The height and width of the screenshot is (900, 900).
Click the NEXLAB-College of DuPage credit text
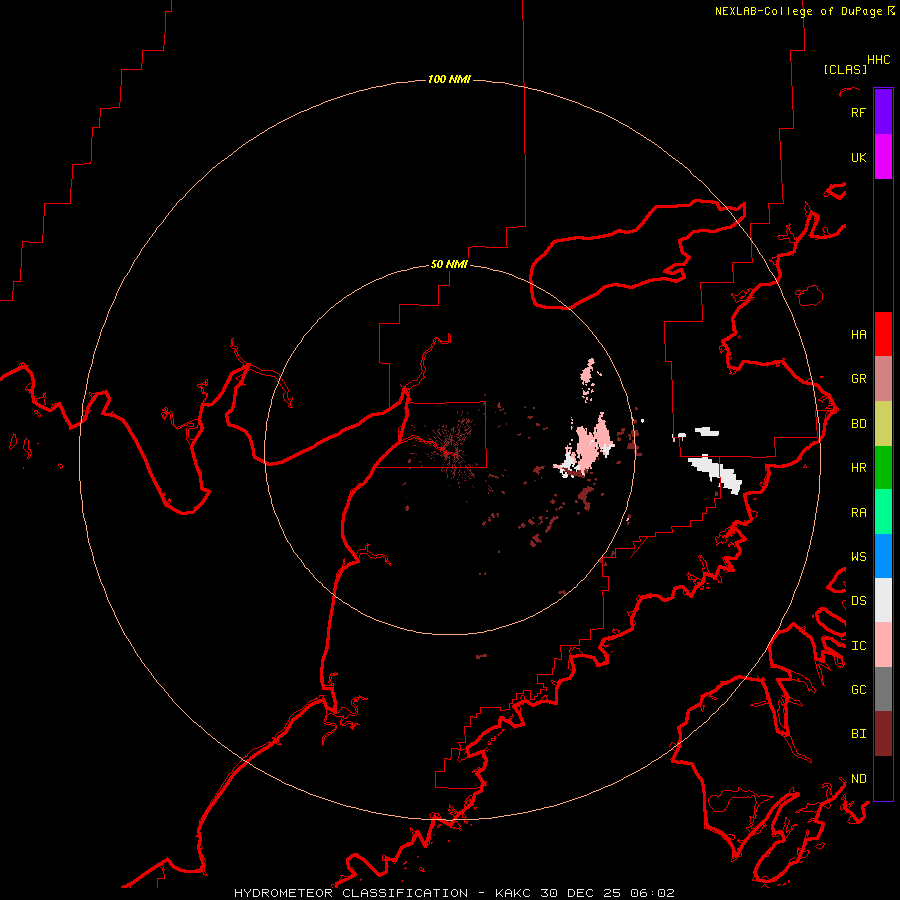798,11
